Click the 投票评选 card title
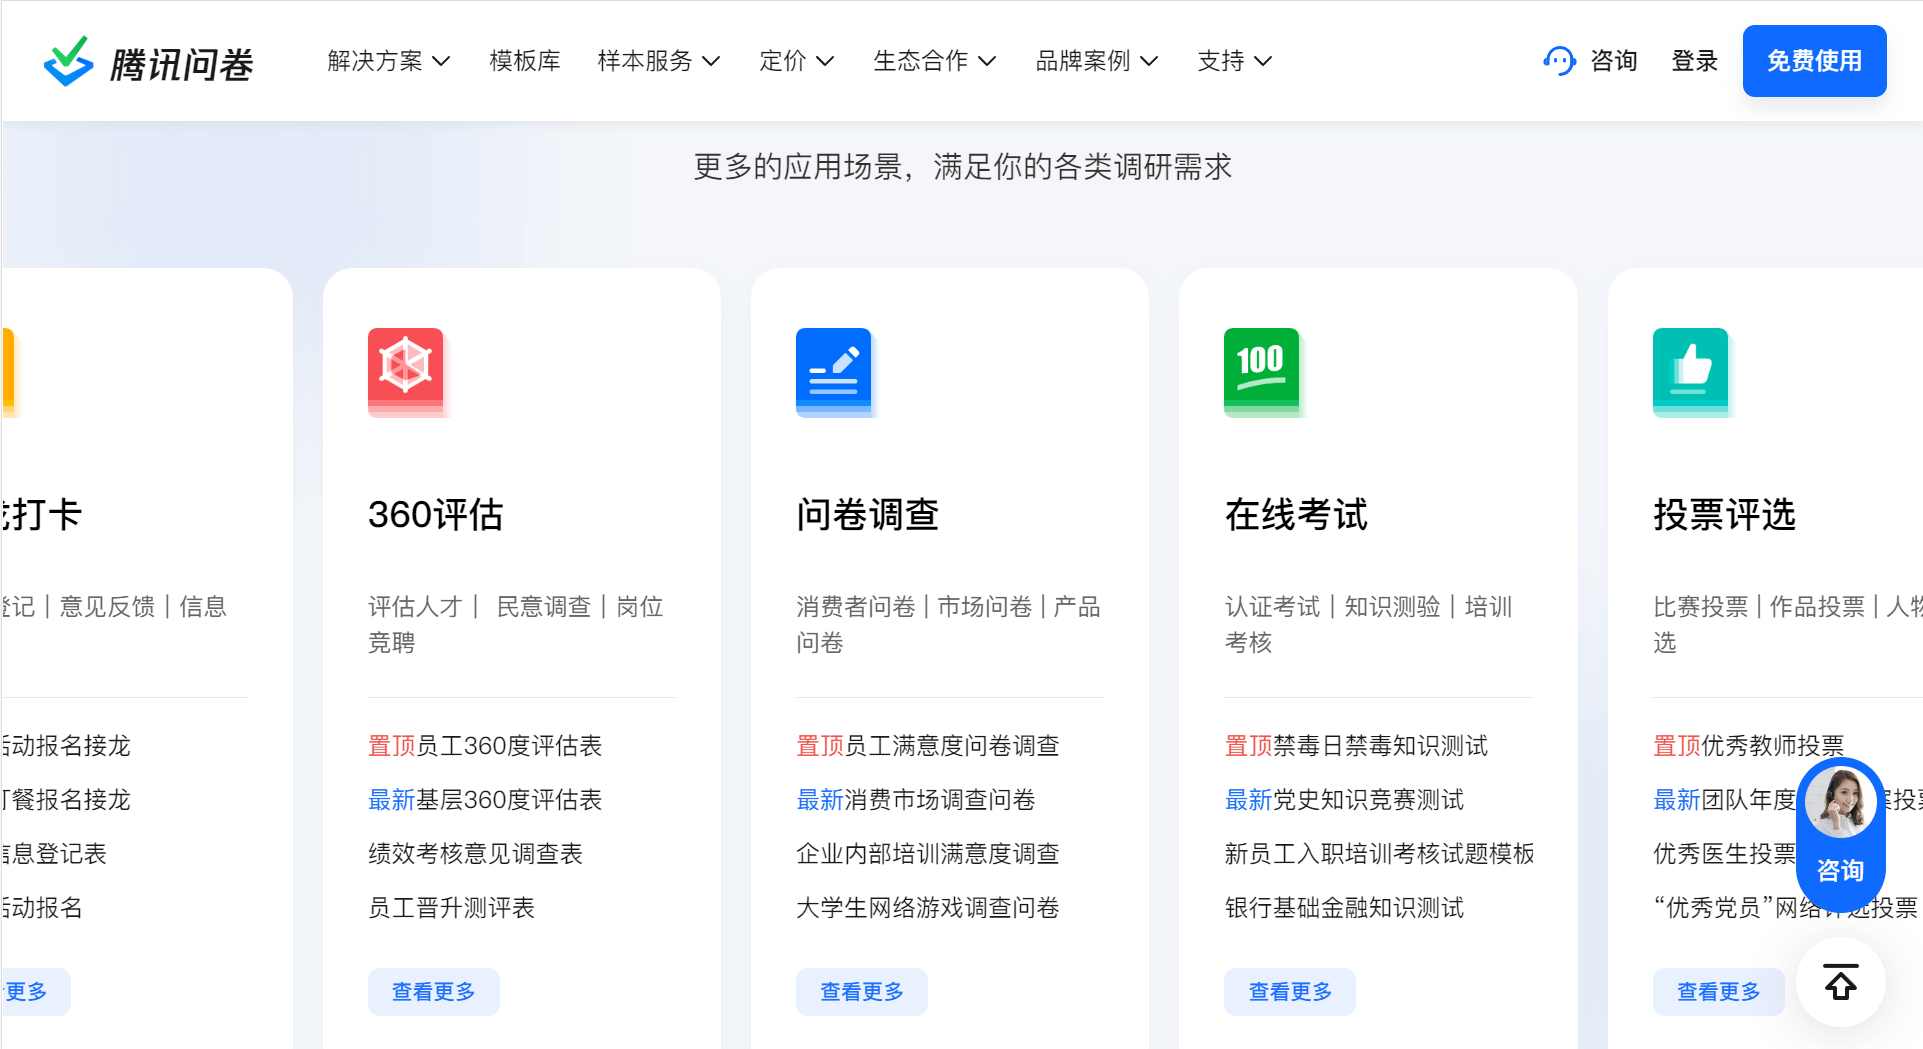This screenshot has height=1049, width=1923. (1725, 514)
